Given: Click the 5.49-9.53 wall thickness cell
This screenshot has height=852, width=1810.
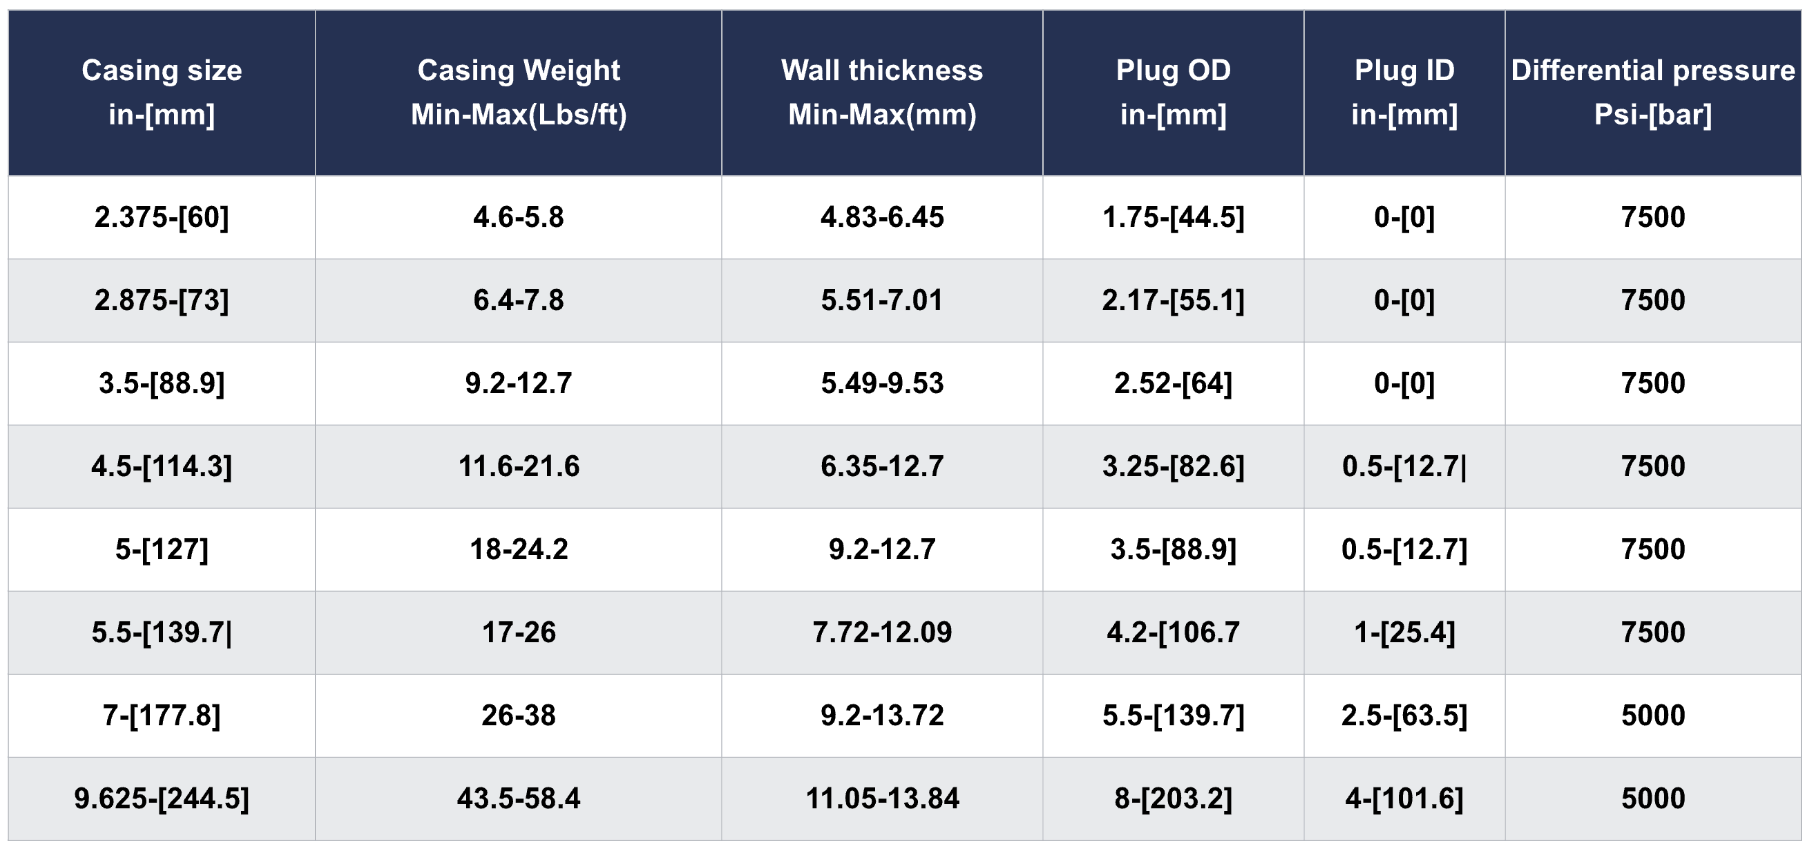Looking at the screenshot, I should coord(882,383).
